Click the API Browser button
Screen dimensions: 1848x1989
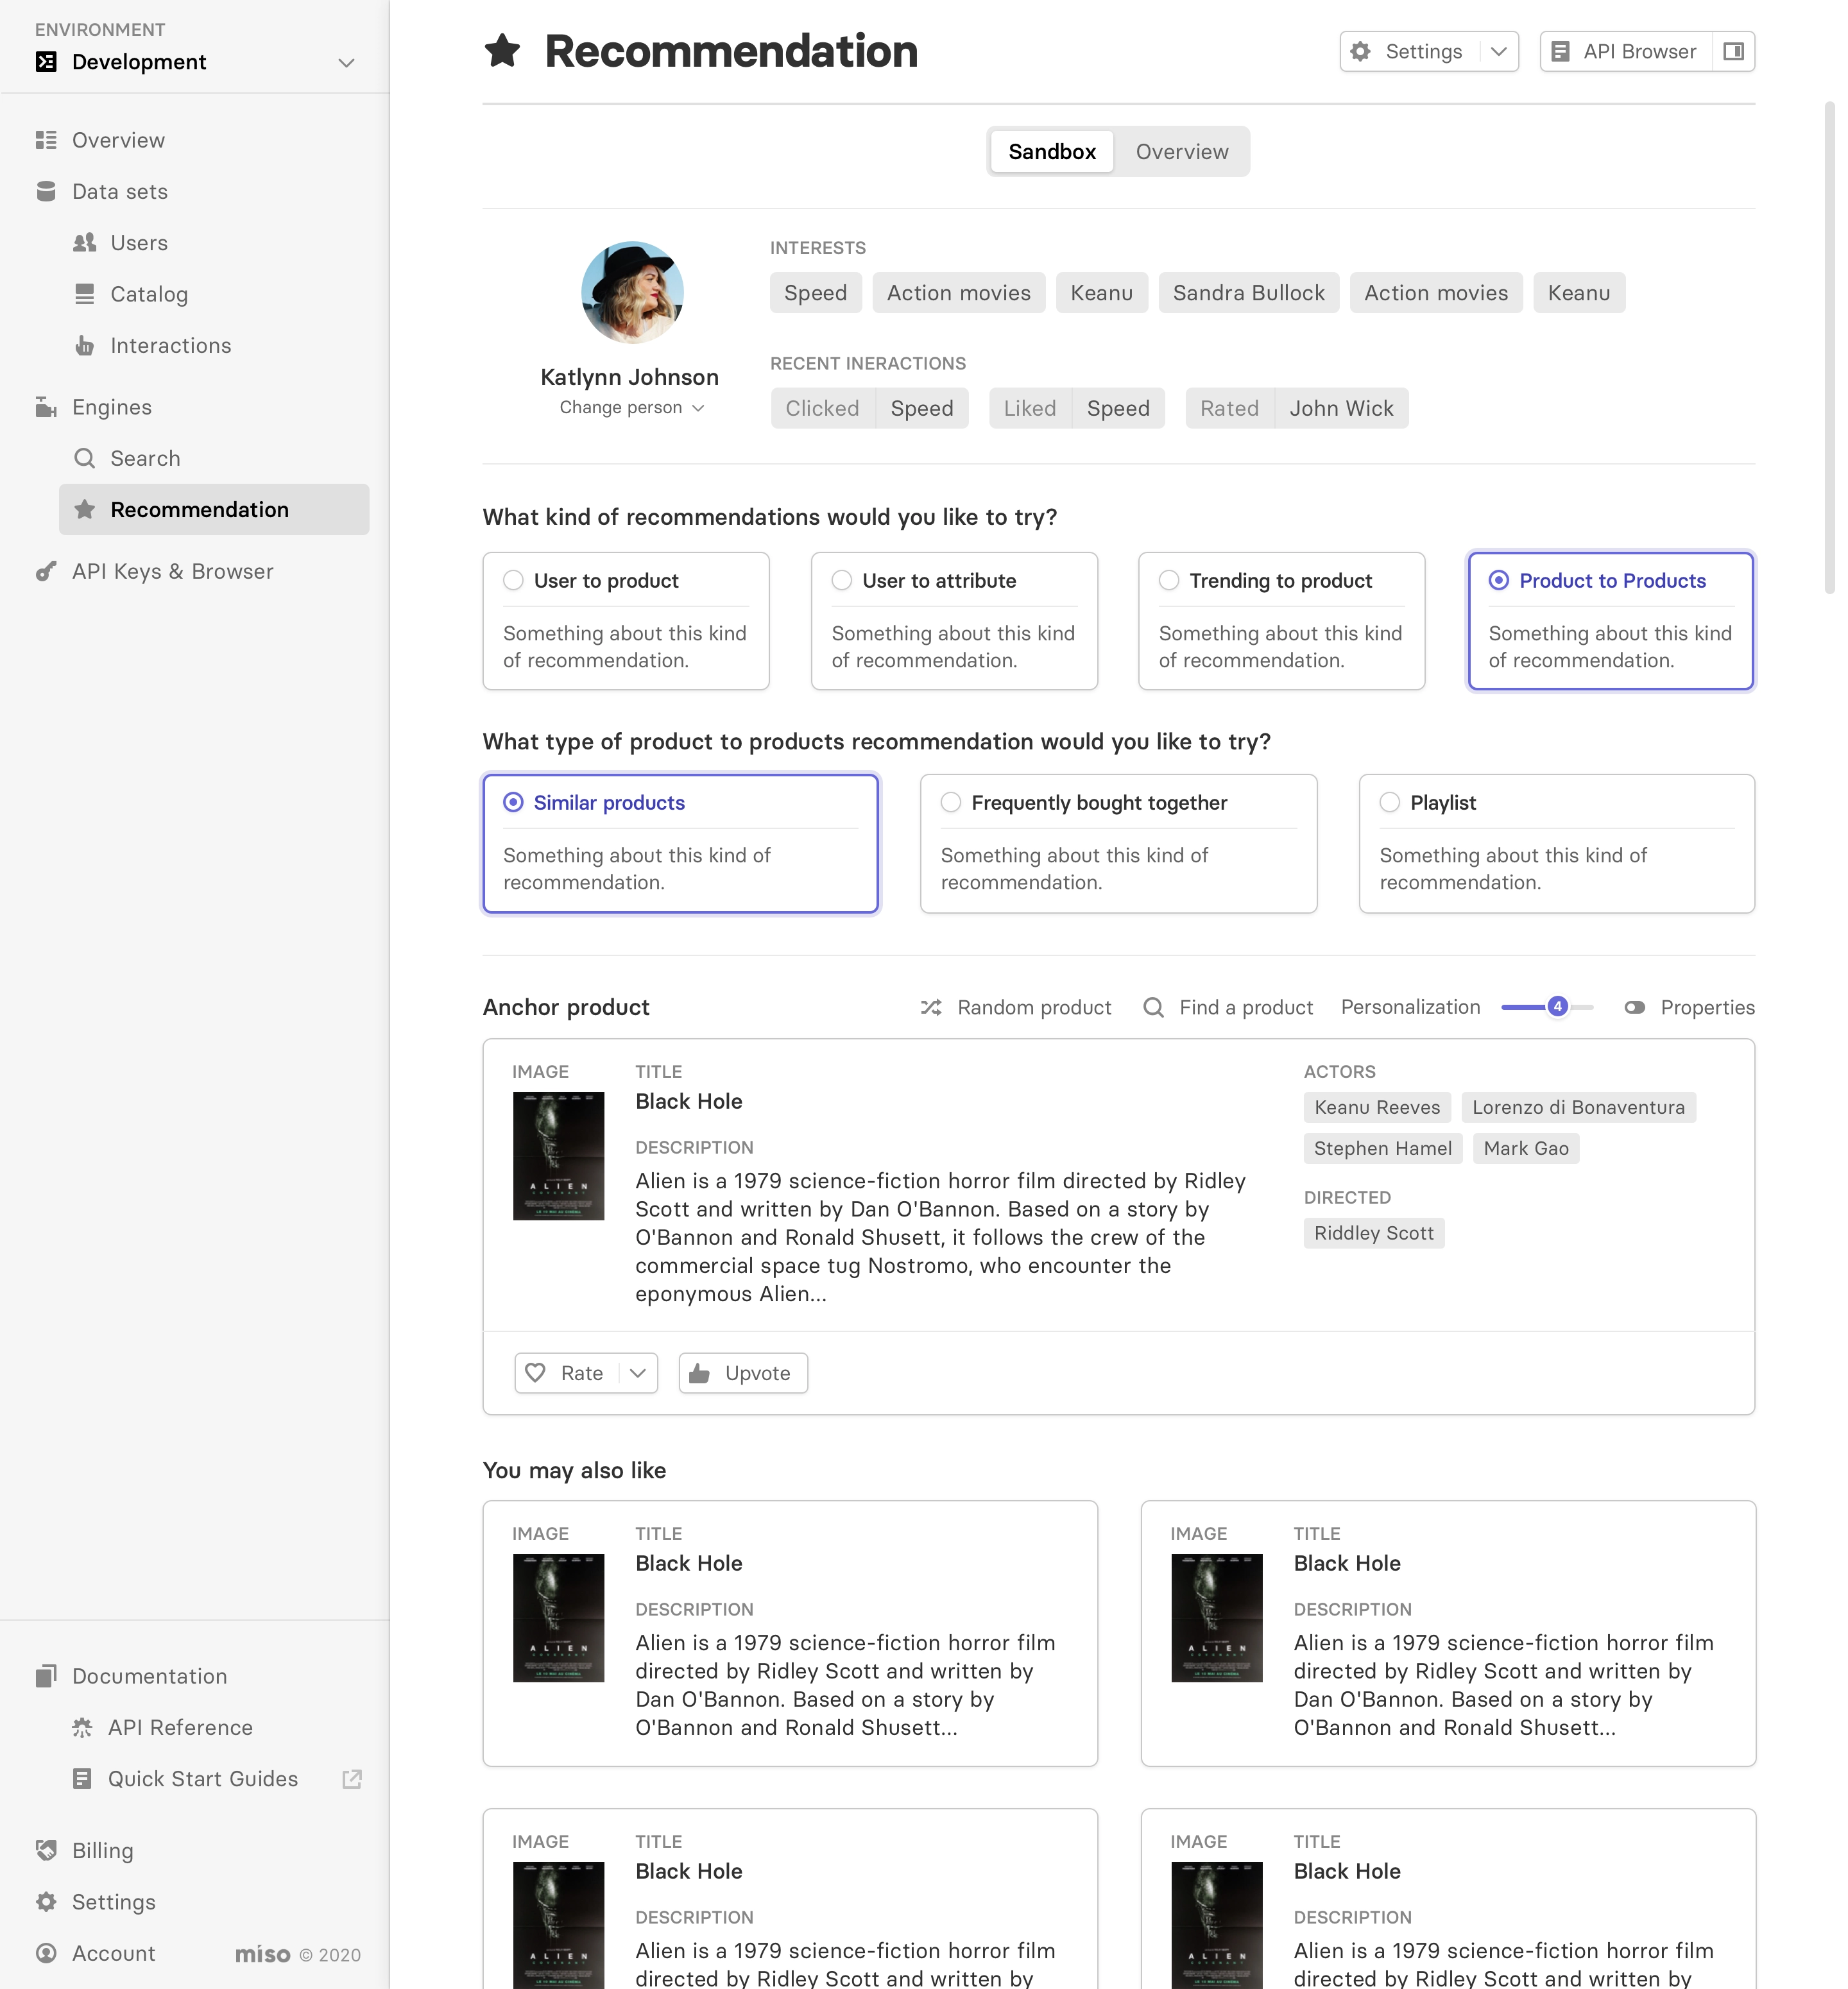1627,51
